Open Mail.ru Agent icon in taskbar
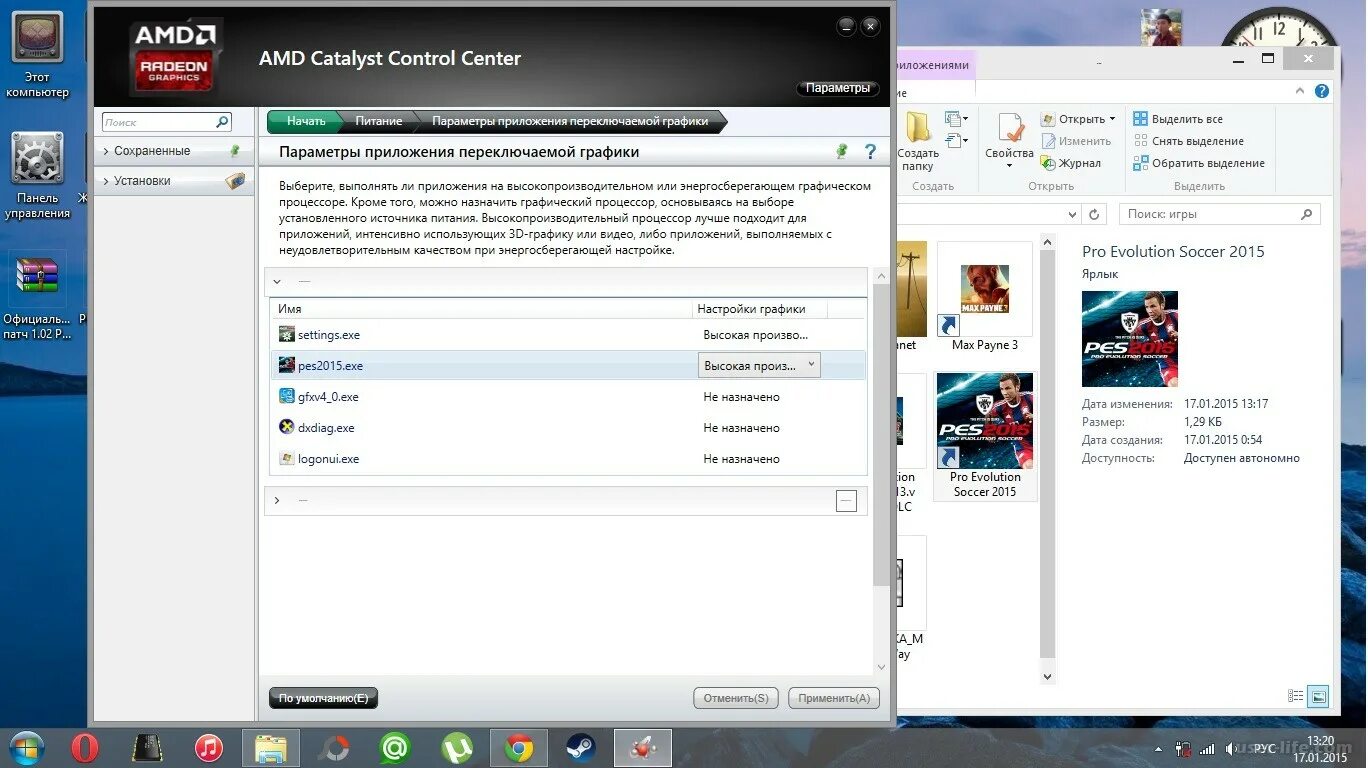The image size is (1368, 768). click(x=395, y=748)
